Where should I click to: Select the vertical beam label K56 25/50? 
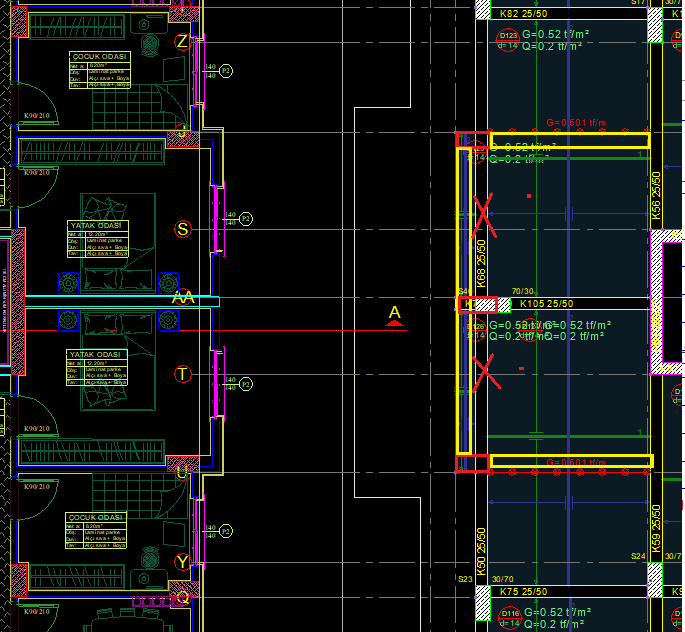coord(657,196)
